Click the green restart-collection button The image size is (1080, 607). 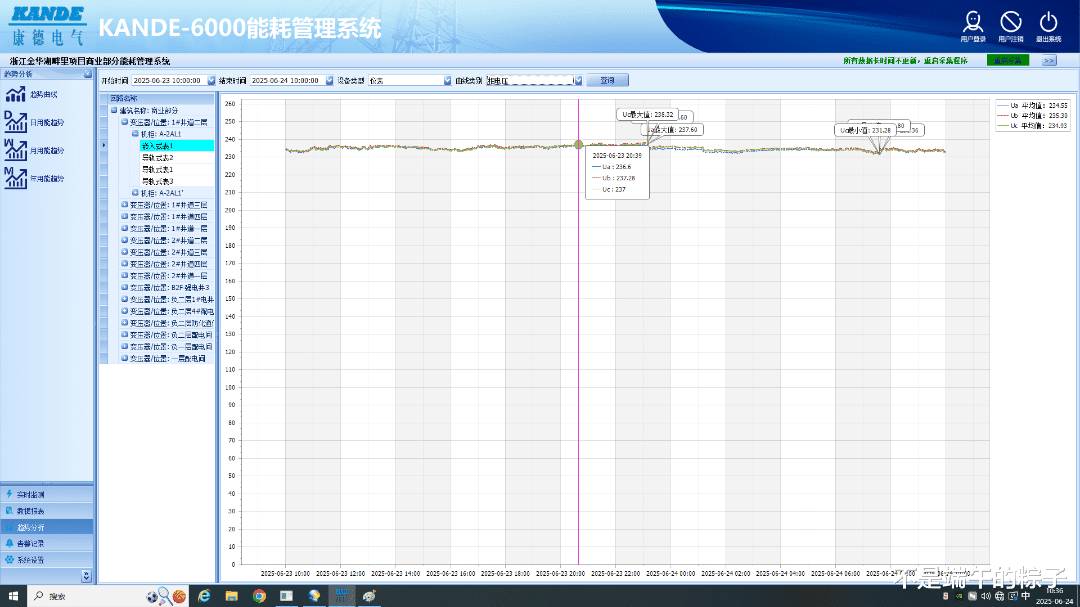[x=1008, y=61]
